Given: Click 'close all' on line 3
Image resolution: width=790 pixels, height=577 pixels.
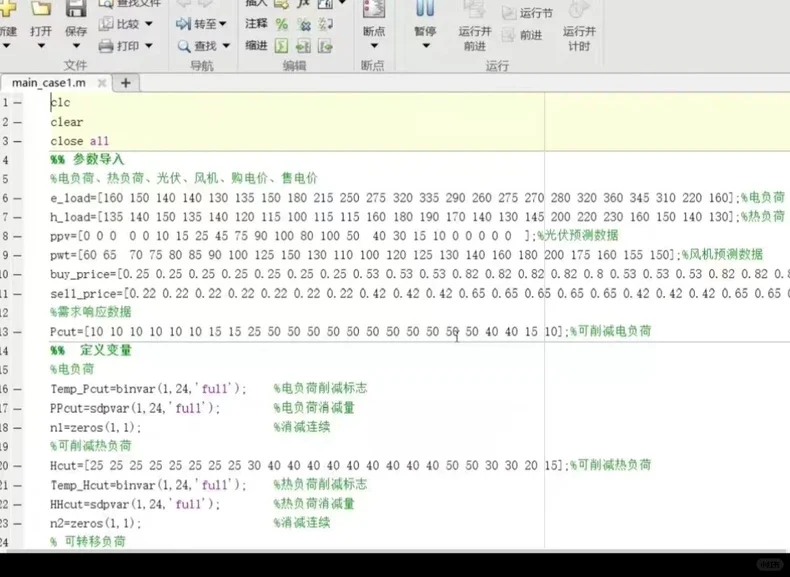Looking at the screenshot, I should coord(80,141).
